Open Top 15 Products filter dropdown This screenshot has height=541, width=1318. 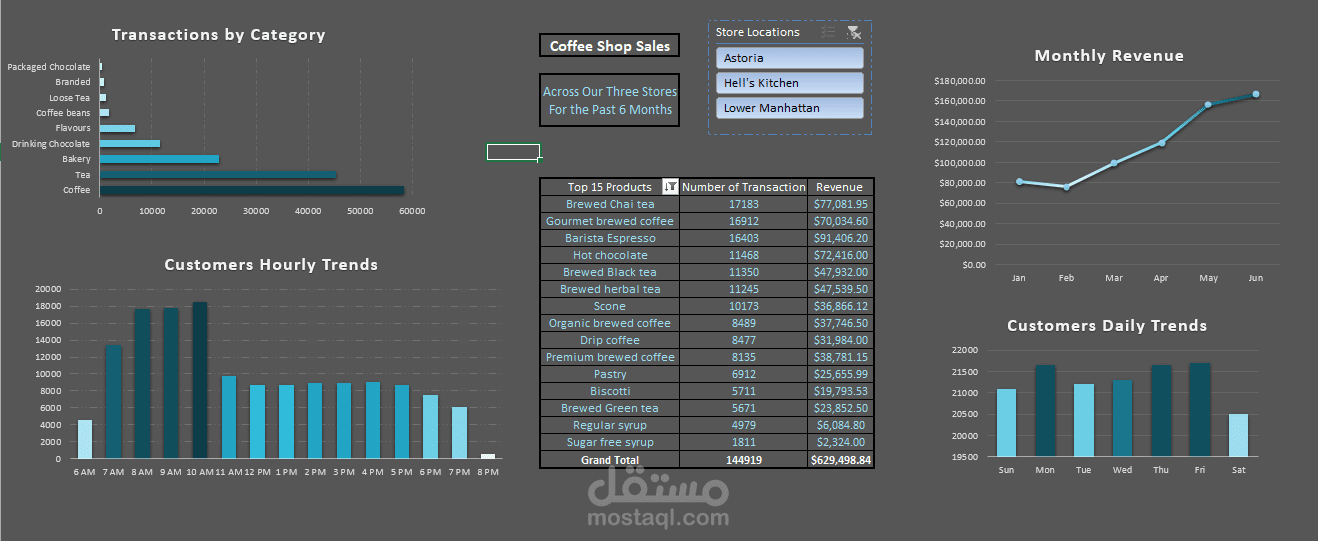tap(671, 187)
